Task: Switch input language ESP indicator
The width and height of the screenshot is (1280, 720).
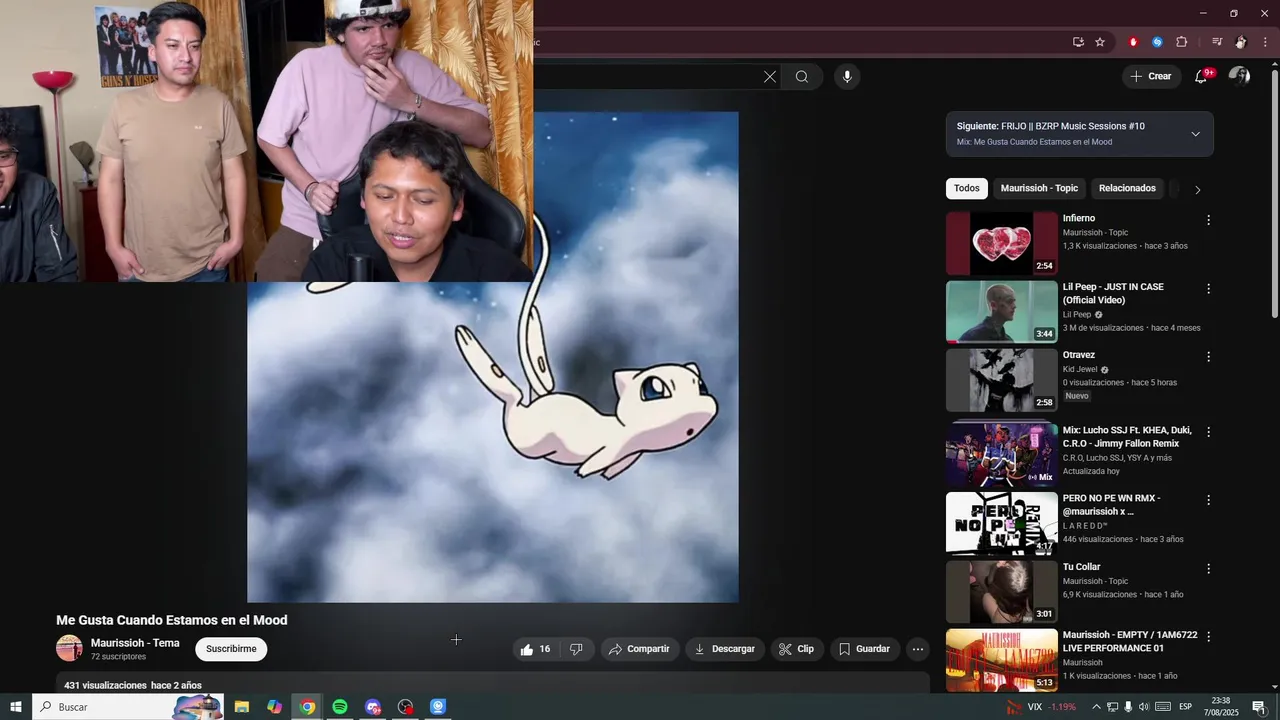Action: point(1186,707)
